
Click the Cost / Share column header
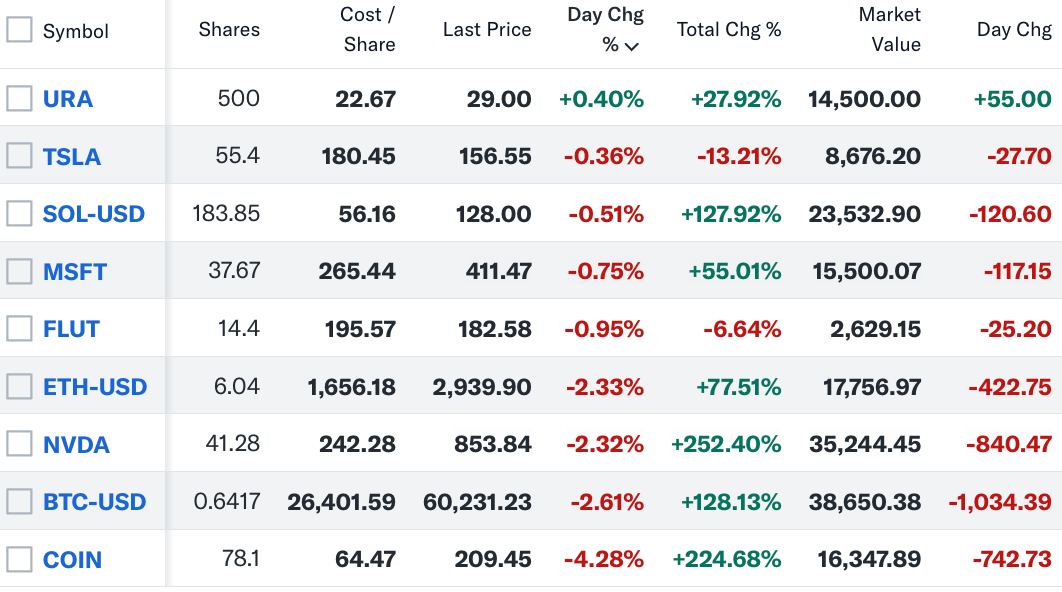point(368,30)
